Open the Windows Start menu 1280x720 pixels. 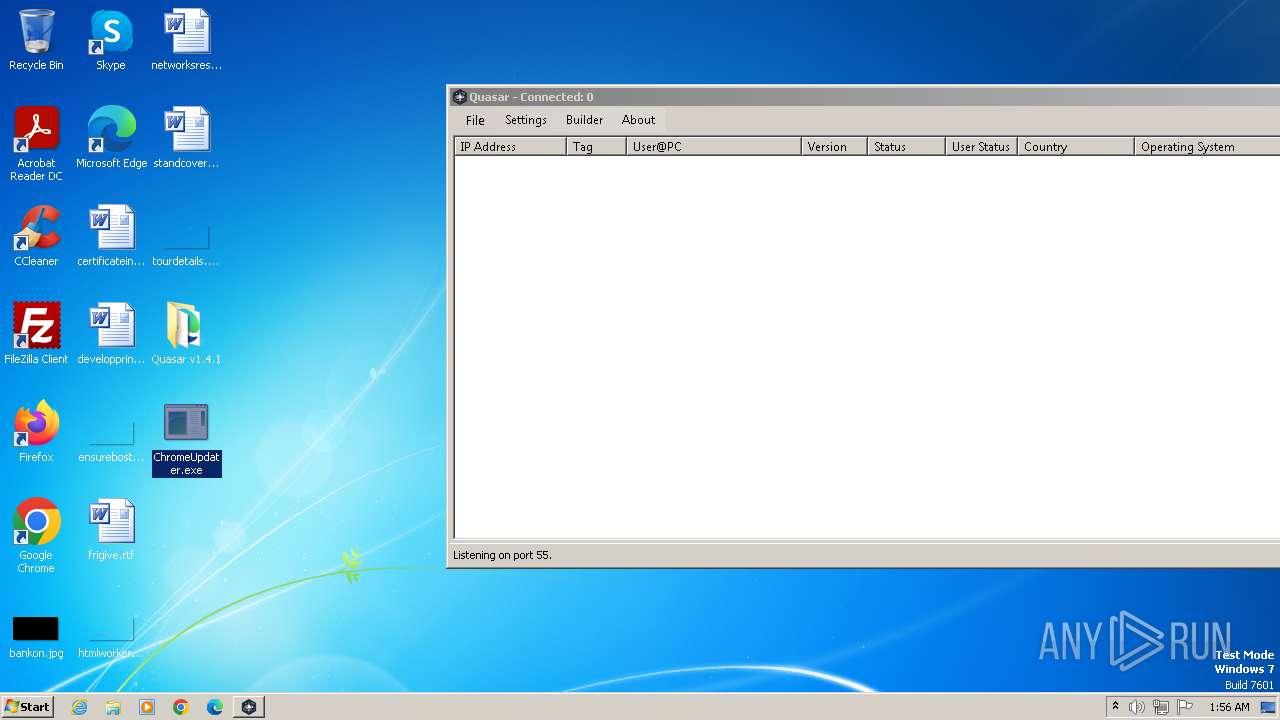click(27, 707)
